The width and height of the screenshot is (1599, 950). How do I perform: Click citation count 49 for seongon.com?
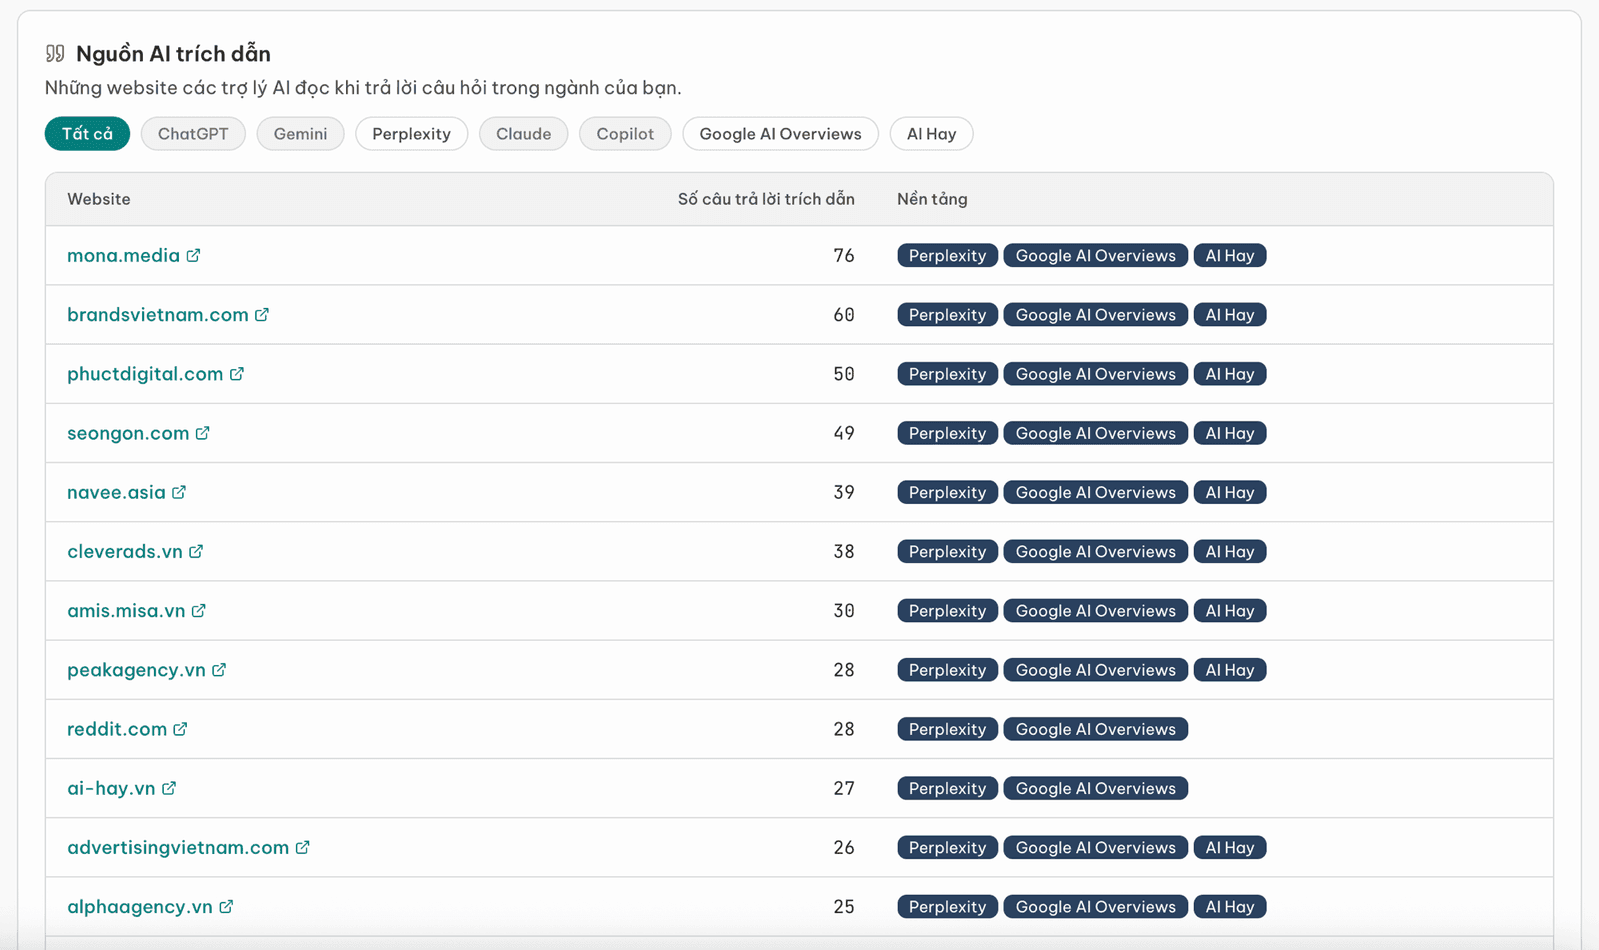[844, 433]
